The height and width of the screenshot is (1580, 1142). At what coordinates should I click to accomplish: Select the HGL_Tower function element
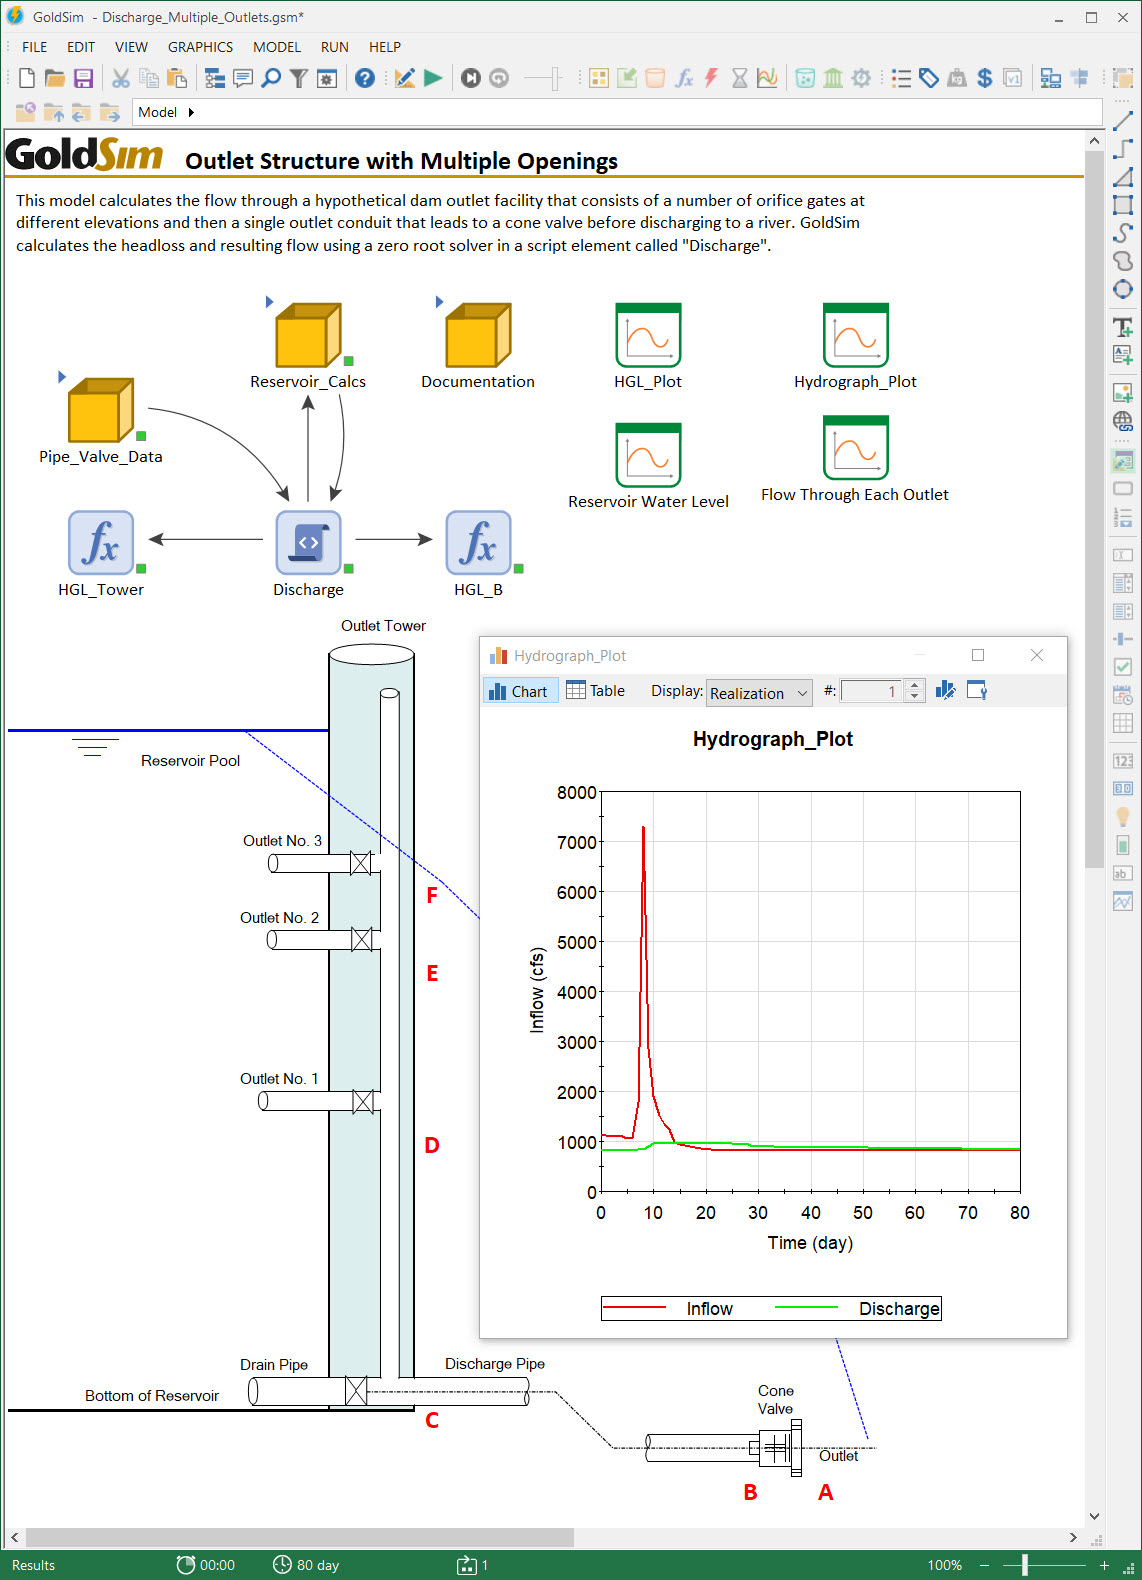[x=101, y=542]
